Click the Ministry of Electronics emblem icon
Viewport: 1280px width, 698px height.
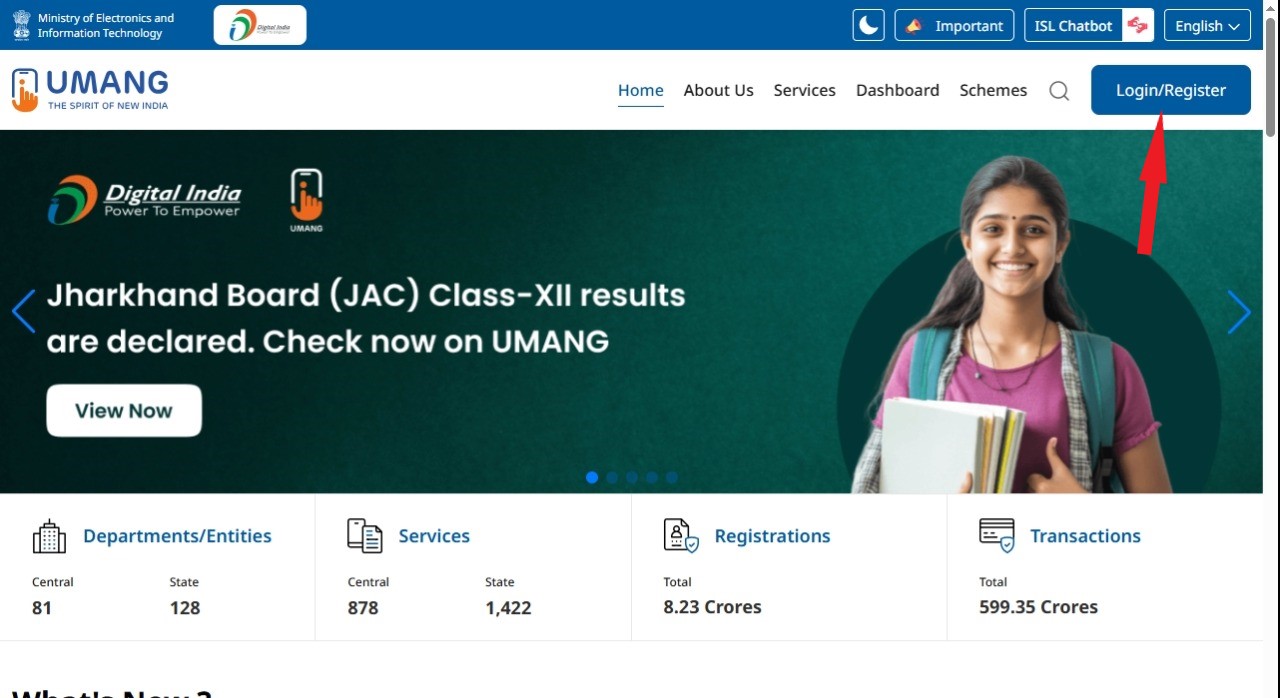22,26
